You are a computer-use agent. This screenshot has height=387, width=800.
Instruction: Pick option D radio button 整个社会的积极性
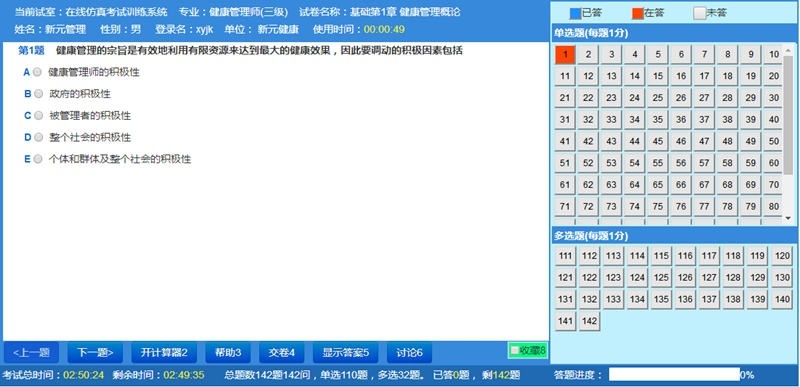click(x=38, y=137)
